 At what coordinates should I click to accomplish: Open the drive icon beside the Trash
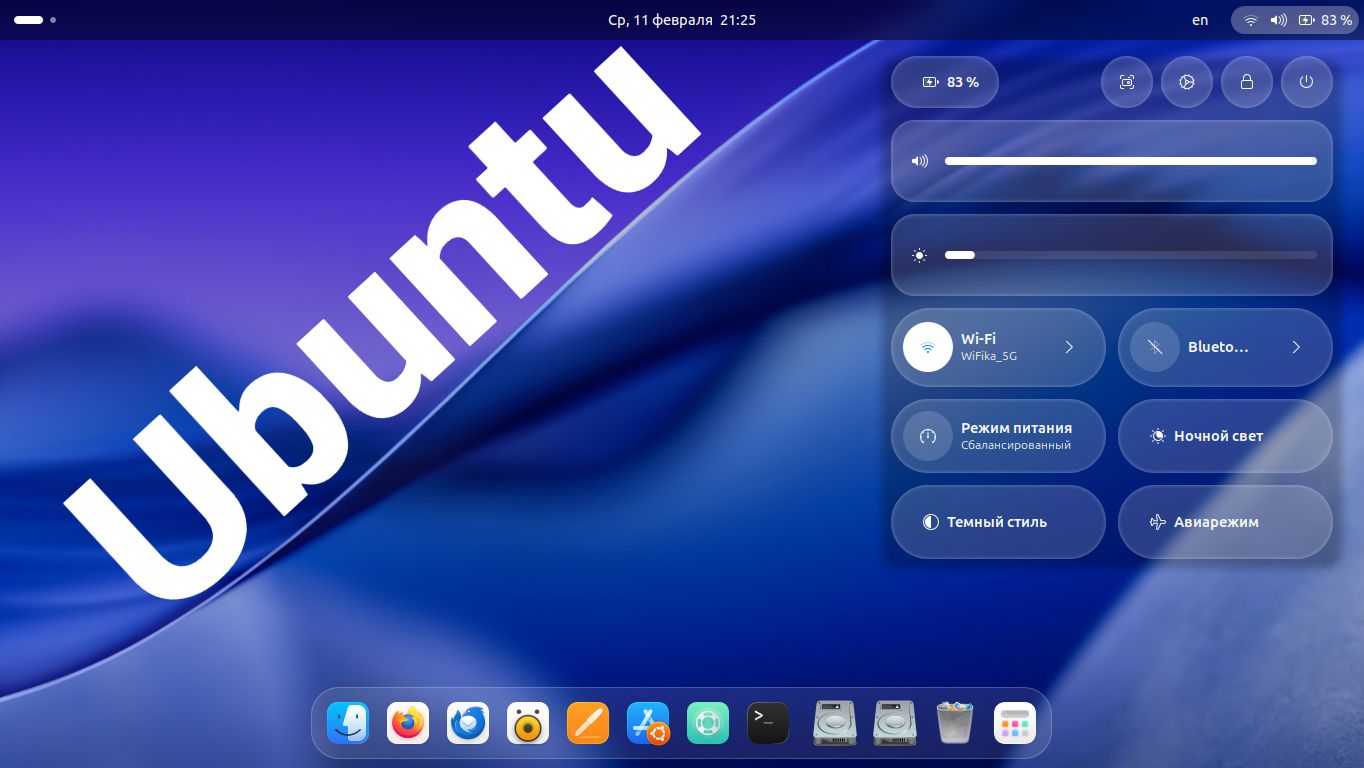[895, 723]
